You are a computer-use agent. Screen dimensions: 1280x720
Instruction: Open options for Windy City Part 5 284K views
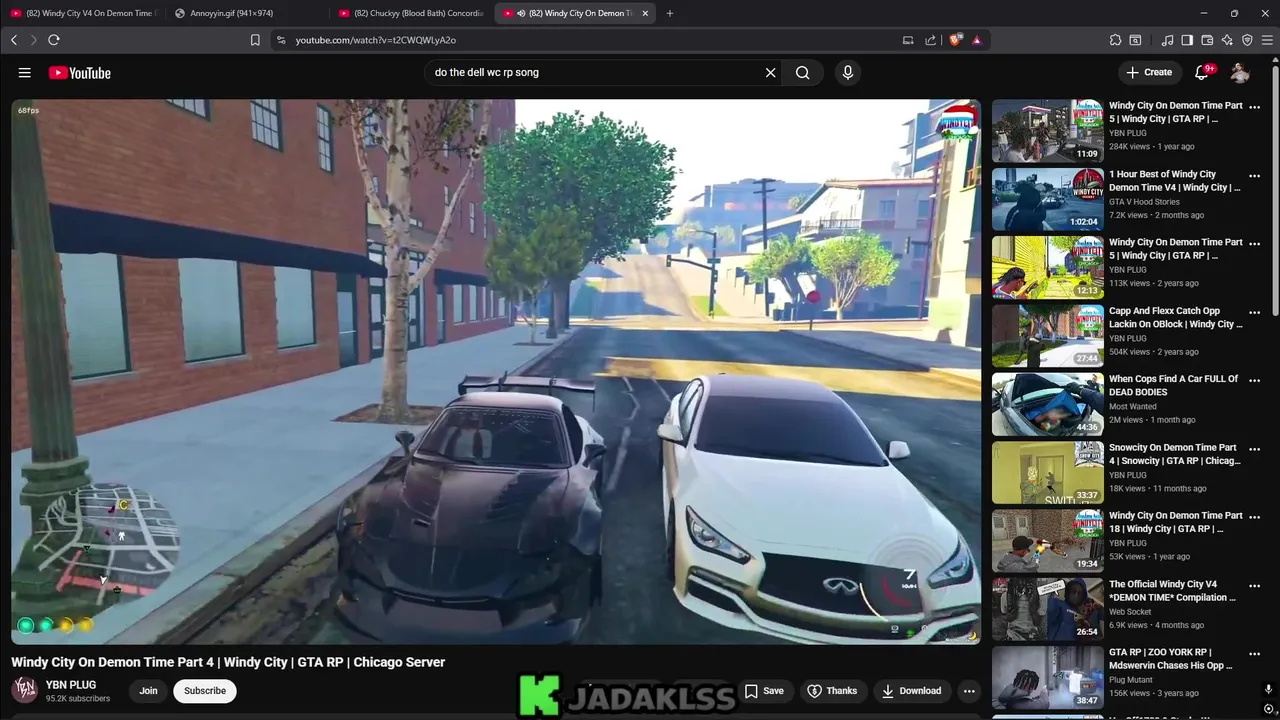pos(1254,108)
